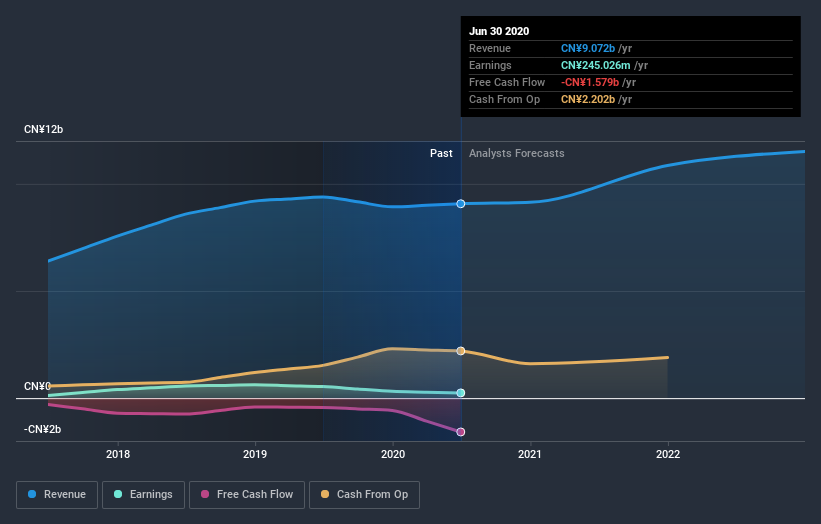Screen dimensions: 821x524
Task: Click the Past section label
Action: point(441,153)
